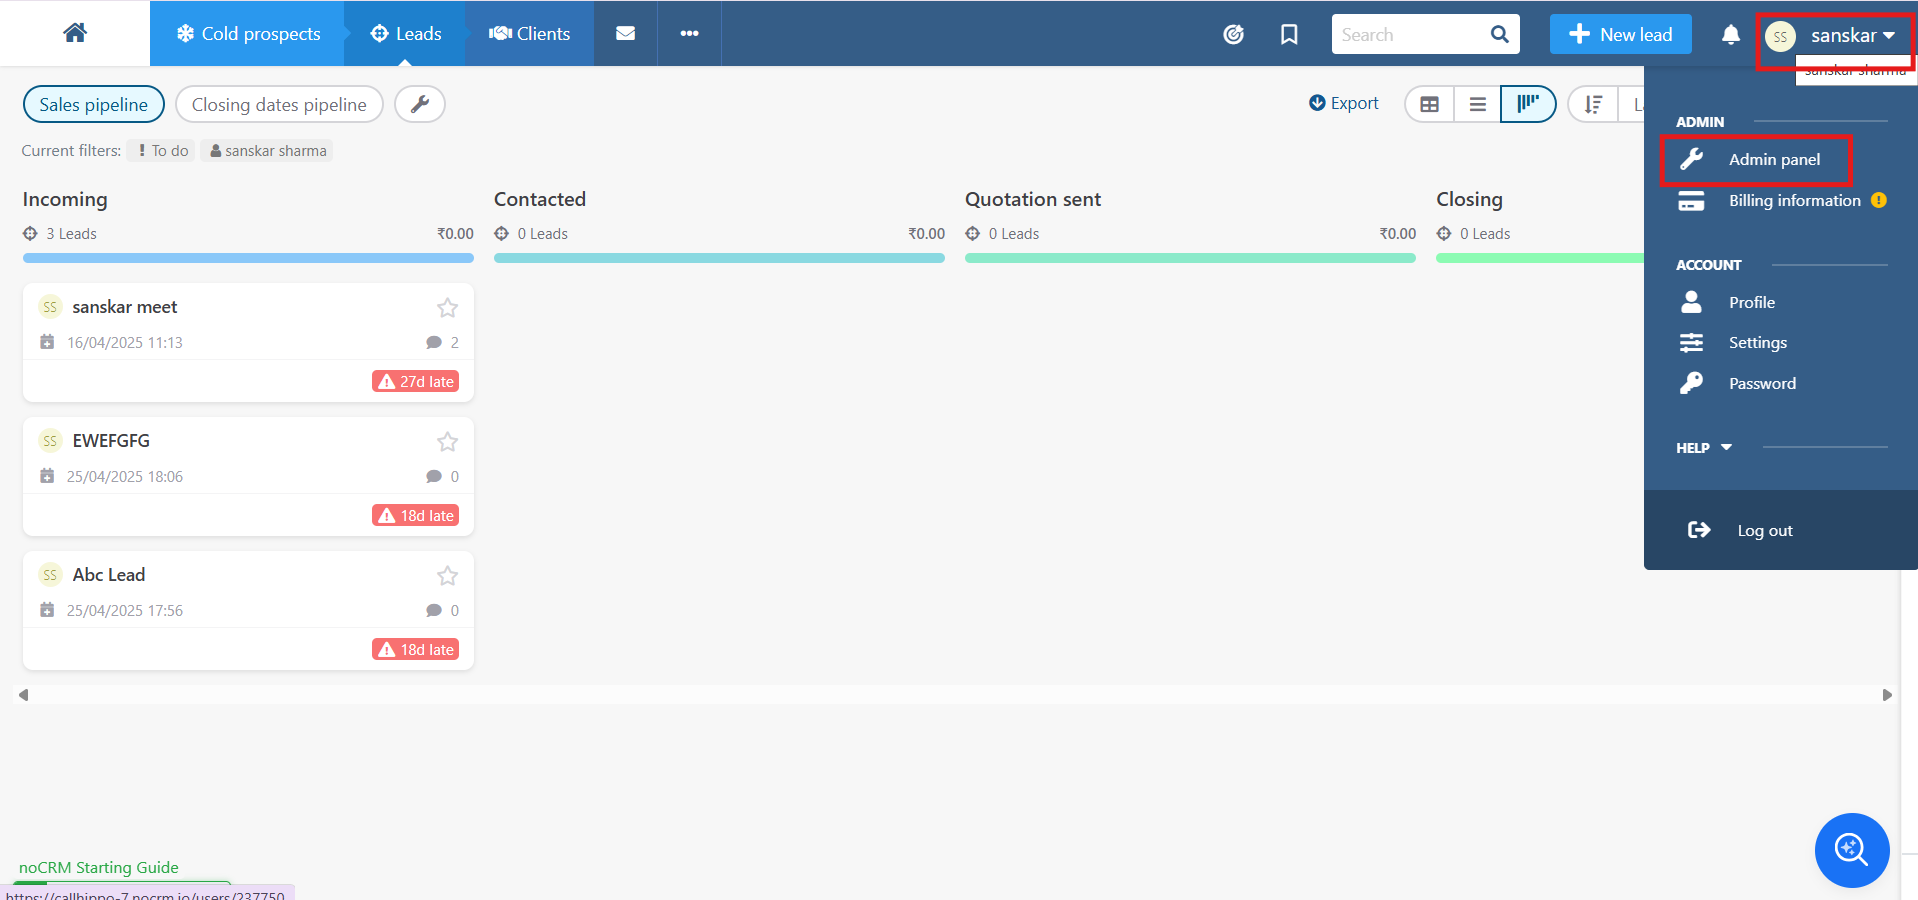The image size is (1918, 900).
Task: Collapse the sanskar user dropdown
Action: tap(1852, 35)
